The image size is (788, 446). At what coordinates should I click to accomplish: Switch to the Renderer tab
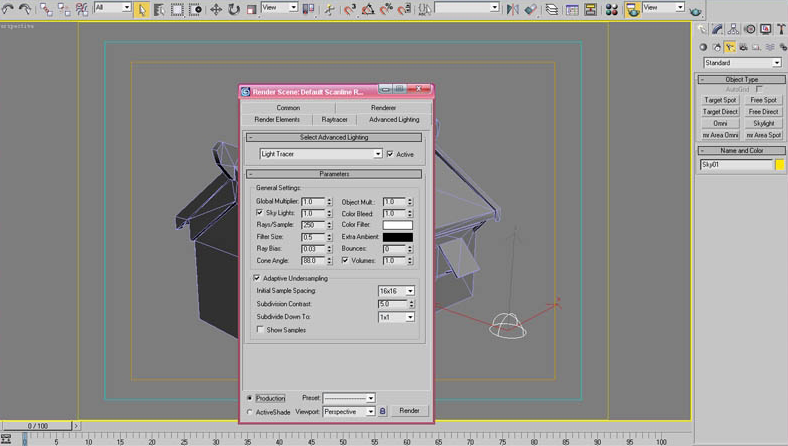(x=383, y=108)
